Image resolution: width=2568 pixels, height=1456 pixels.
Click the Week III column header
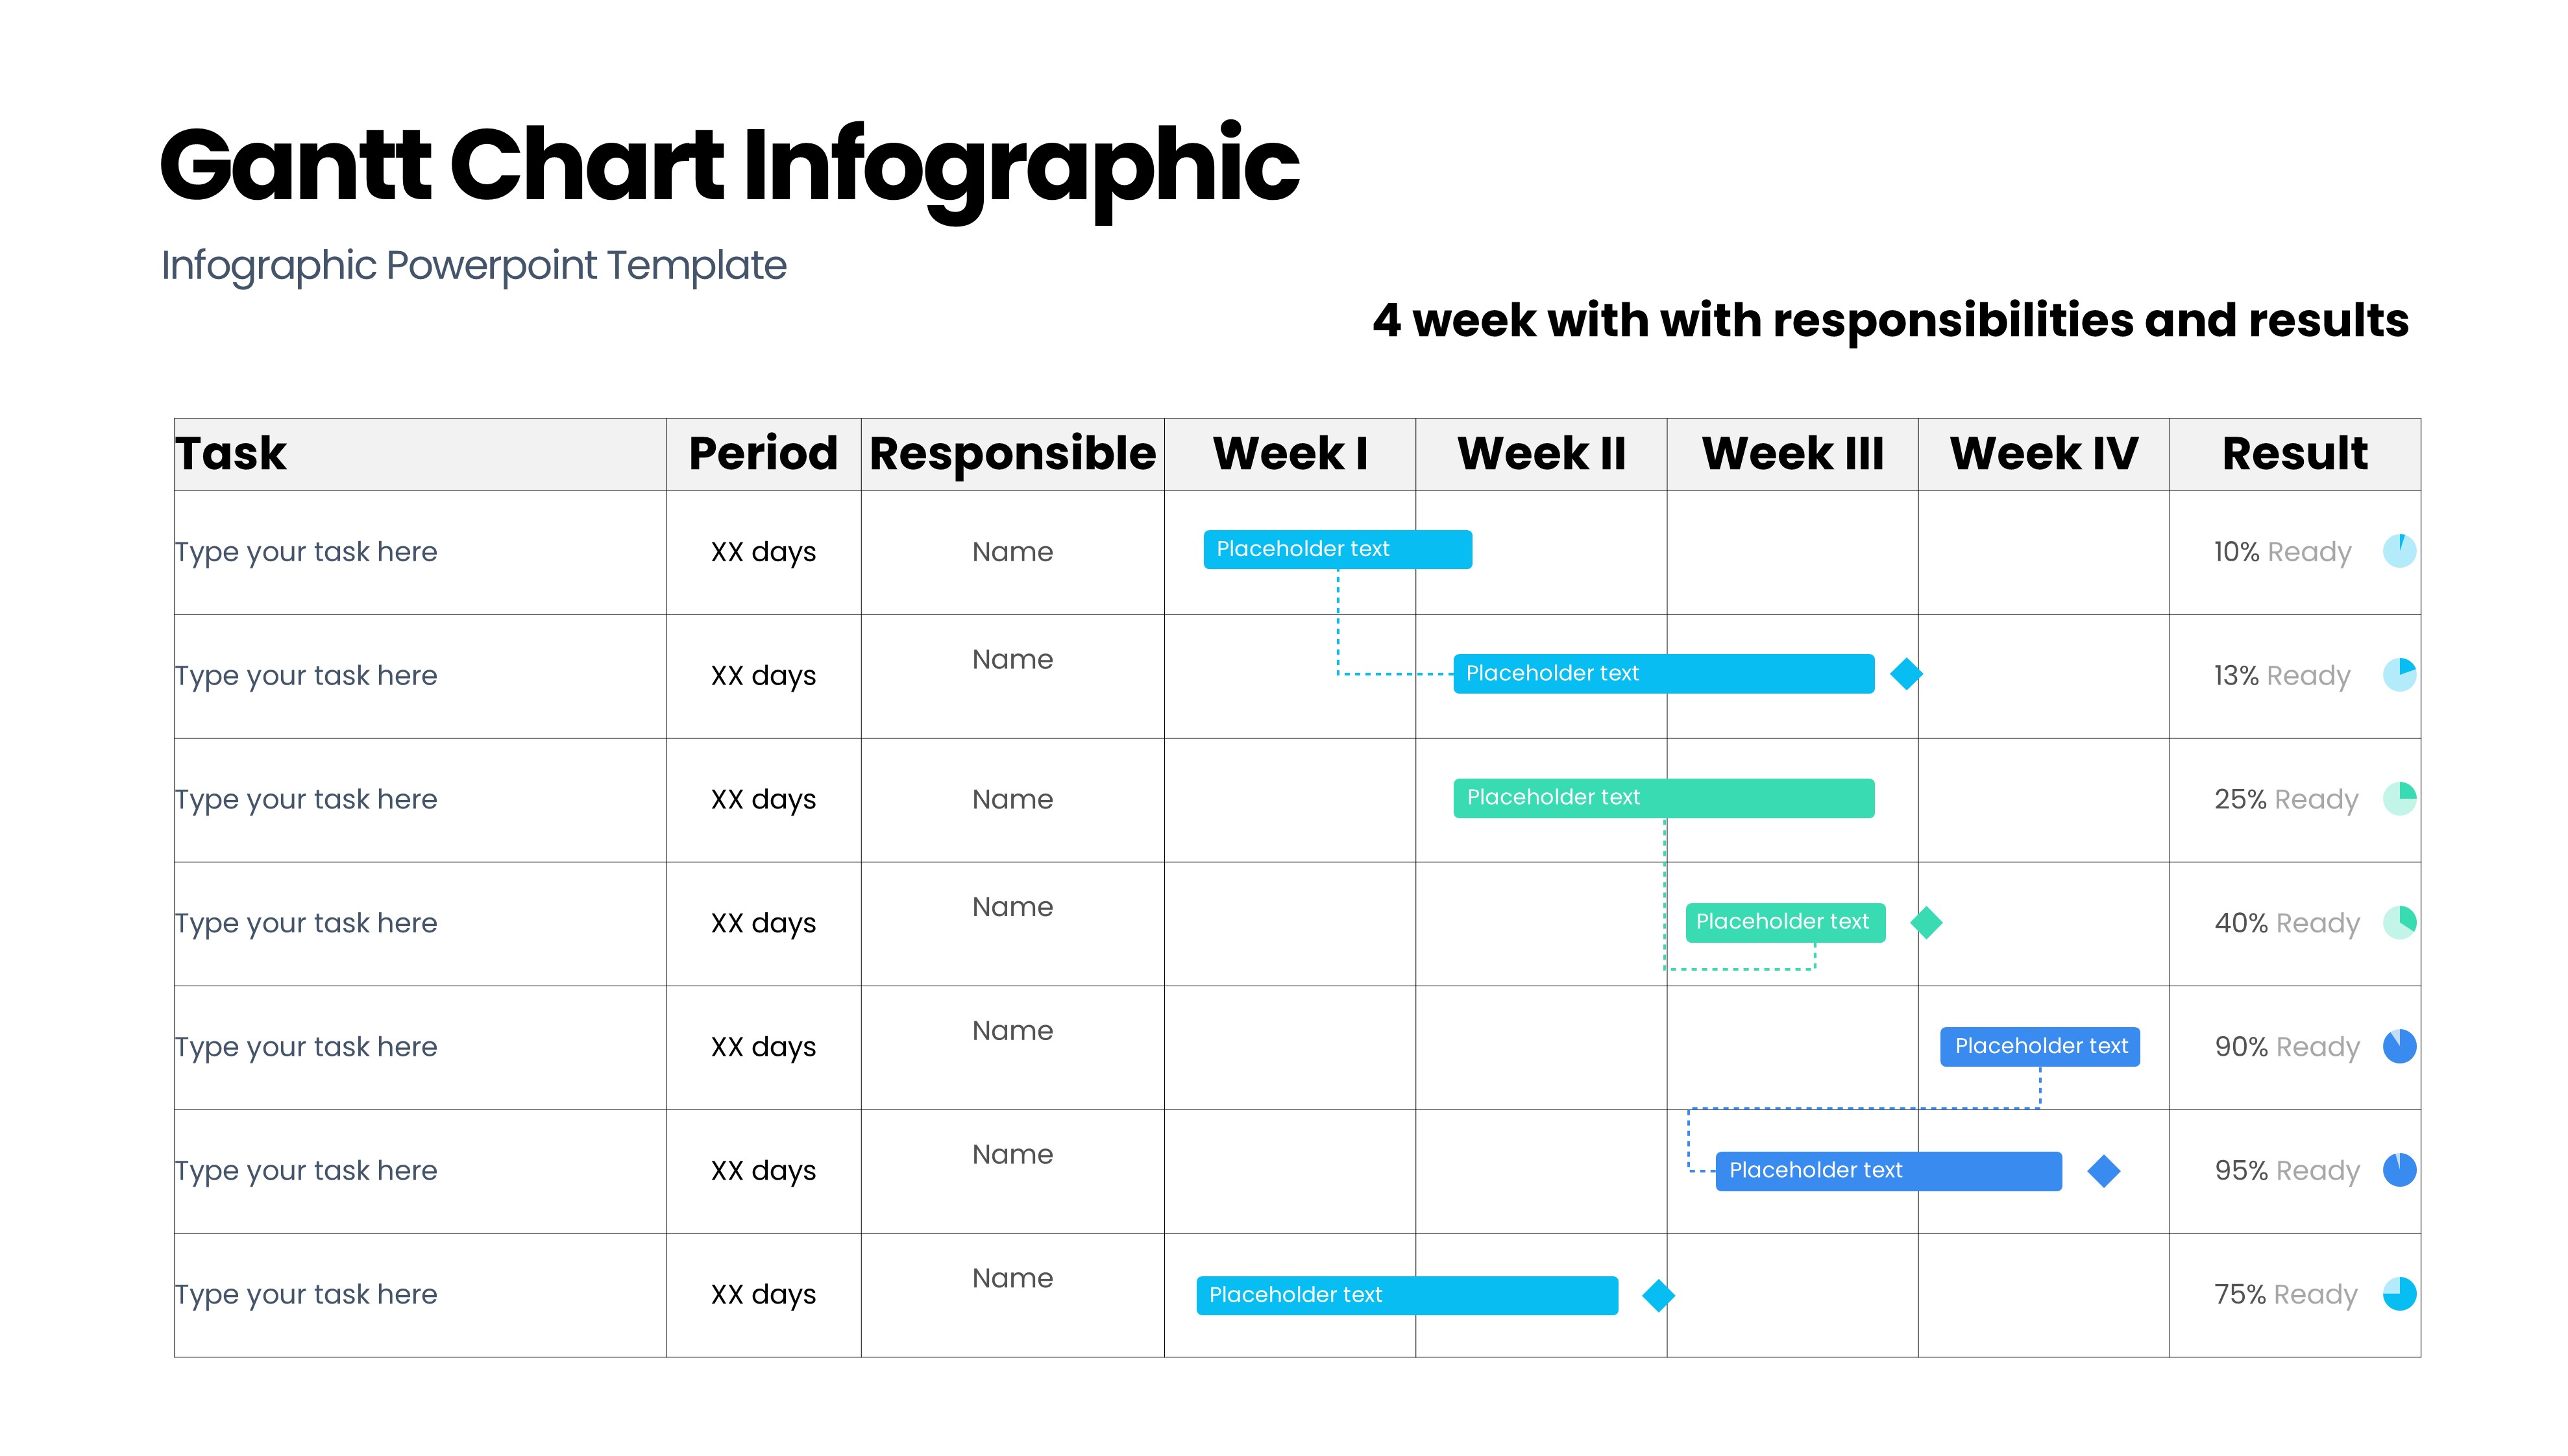(1792, 454)
